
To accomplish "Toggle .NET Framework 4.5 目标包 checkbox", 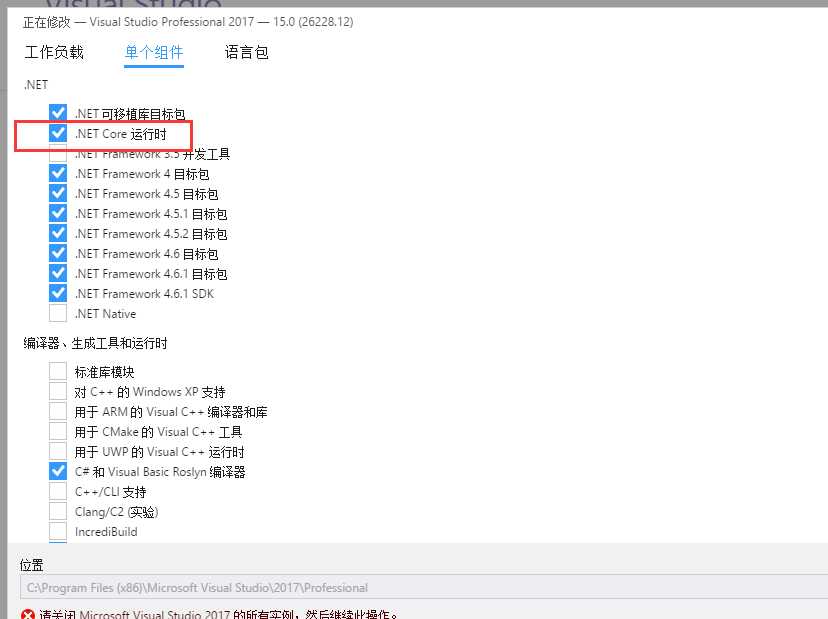I will pos(58,193).
